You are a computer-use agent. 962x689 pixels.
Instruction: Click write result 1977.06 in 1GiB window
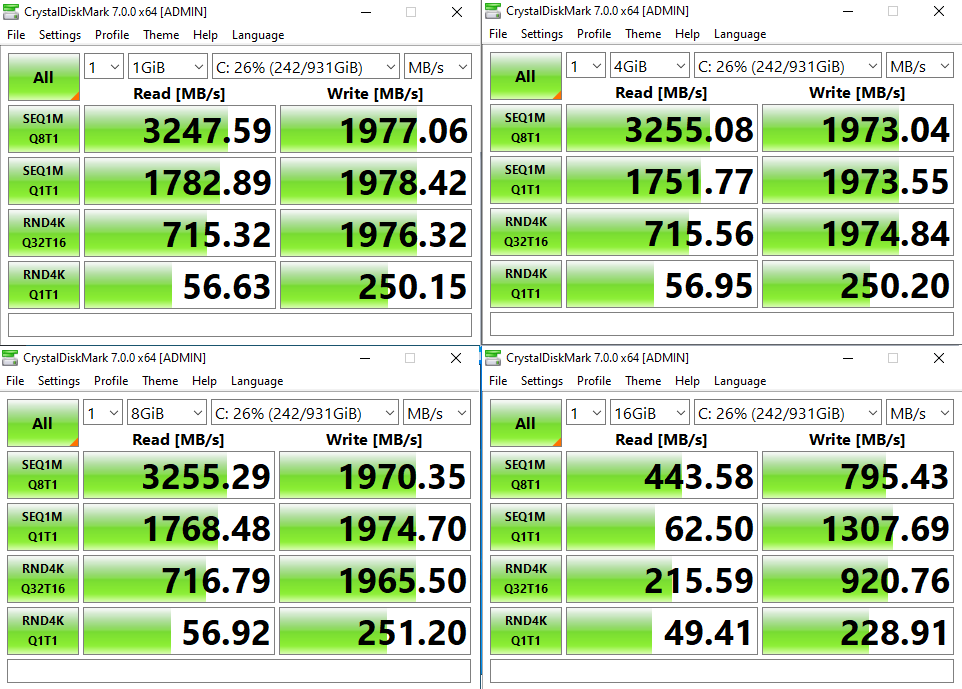tap(375, 129)
